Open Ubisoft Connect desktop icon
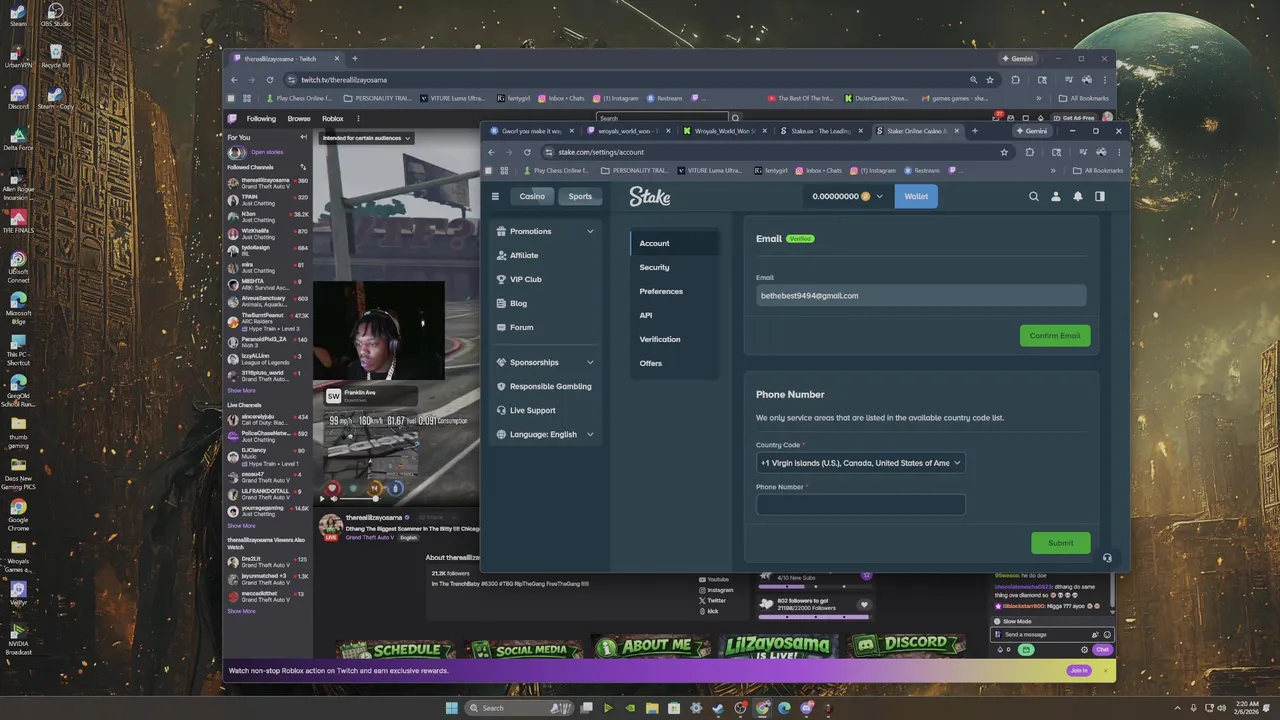The width and height of the screenshot is (1280, 720). [18, 267]
